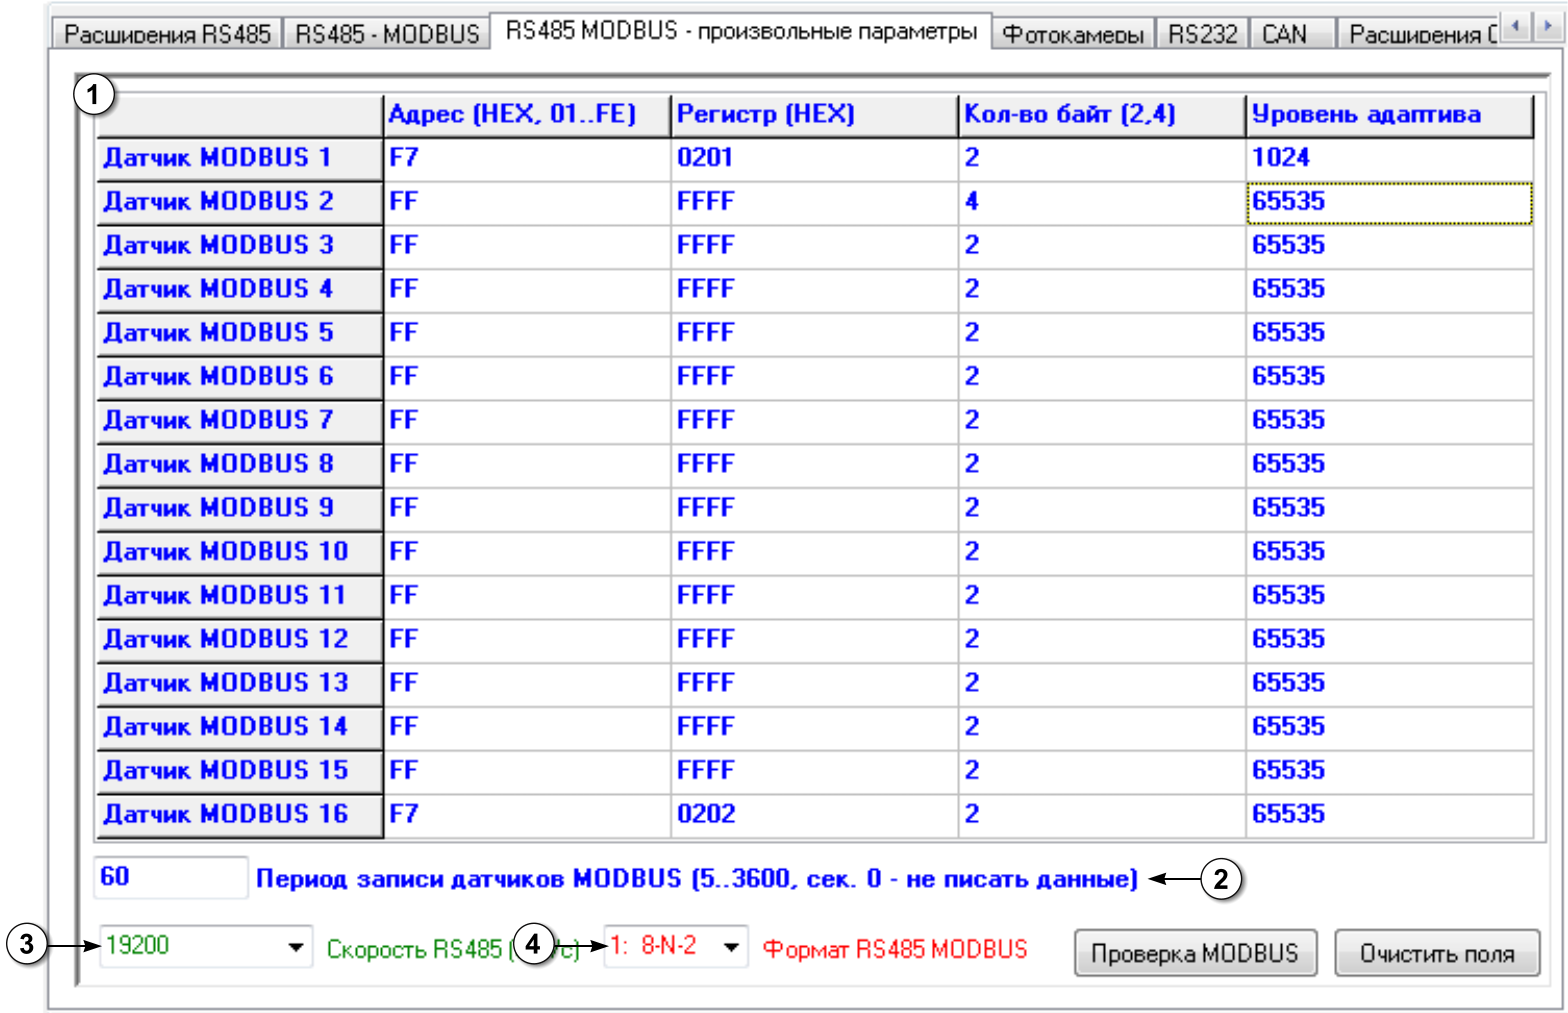Click the Датчик MODBUS 2 row header
This screenshot has height=1013, width=1568.
240,202
